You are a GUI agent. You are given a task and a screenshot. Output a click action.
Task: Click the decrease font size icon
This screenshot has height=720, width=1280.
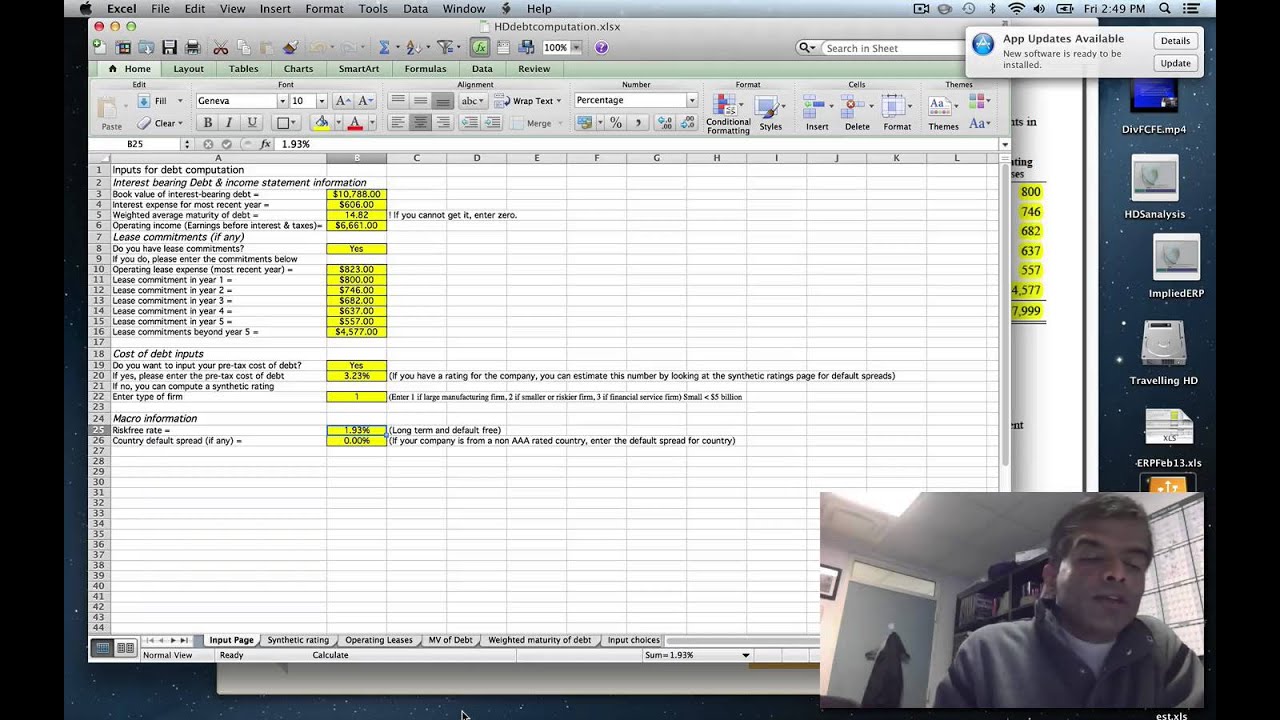coord(365,101)
